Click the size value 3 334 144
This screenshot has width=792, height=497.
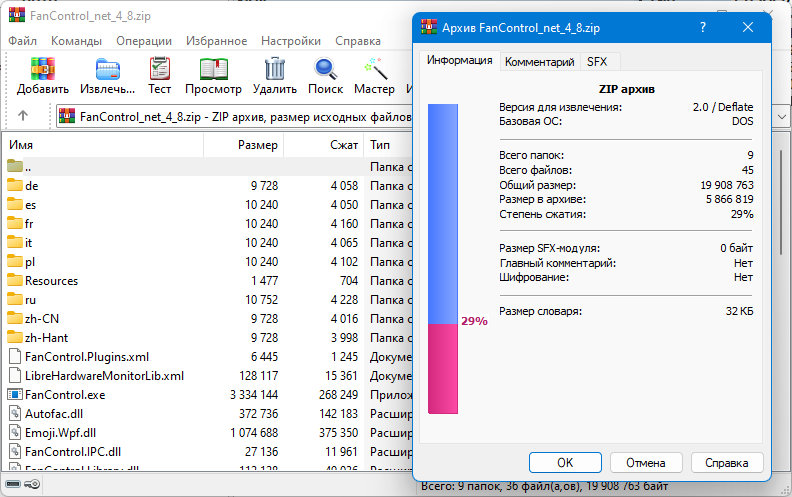tap(254, 394)
